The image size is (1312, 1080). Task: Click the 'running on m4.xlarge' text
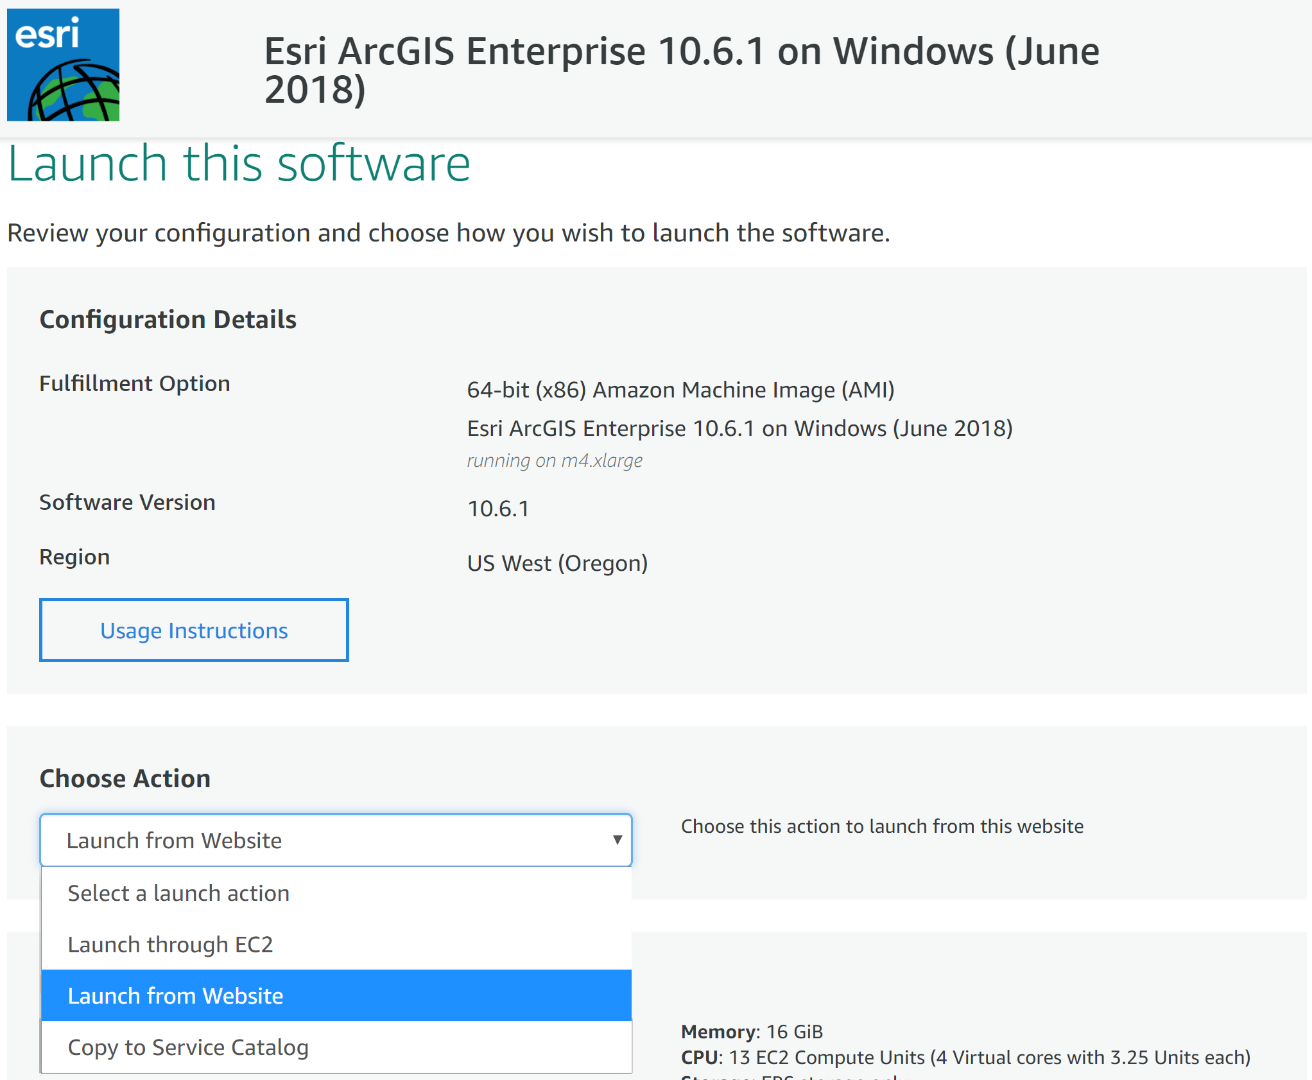[x=555, y=461]
